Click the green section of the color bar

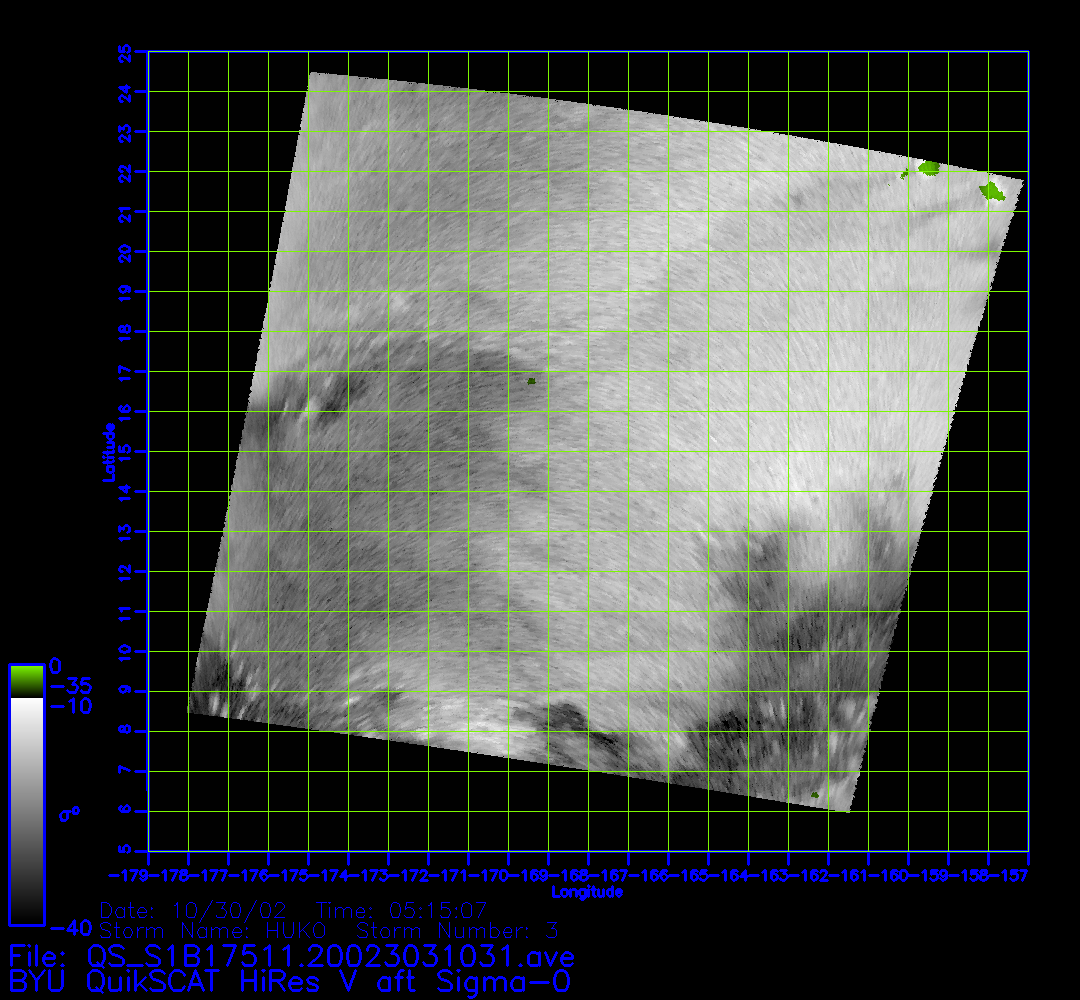[x=26, y=682]
